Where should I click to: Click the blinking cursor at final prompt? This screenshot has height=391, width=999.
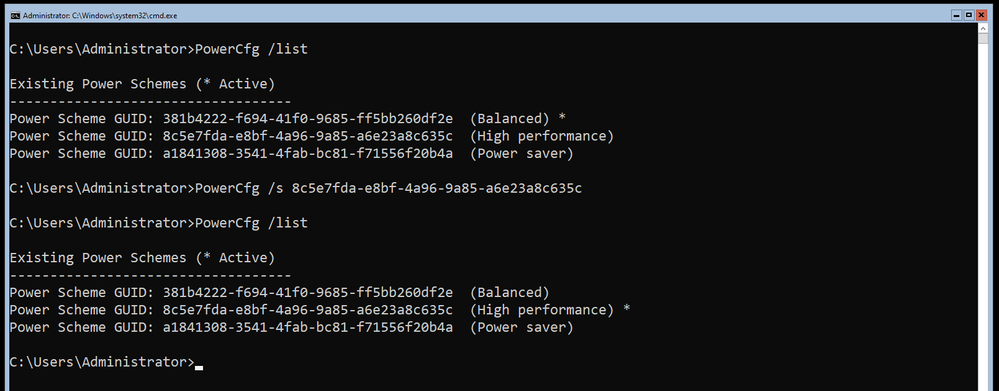pyautogui.click(x=199, y=367)
